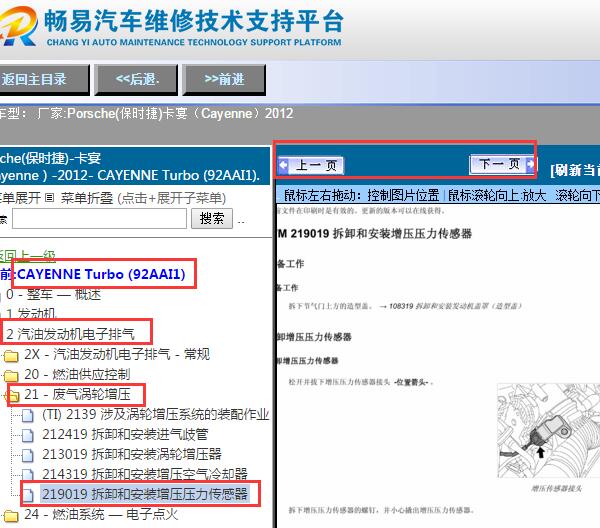This screenshot has height=528, width=600.
Task: Select 2 汽油发动机电子排气 entry
Action: [70, 334]
